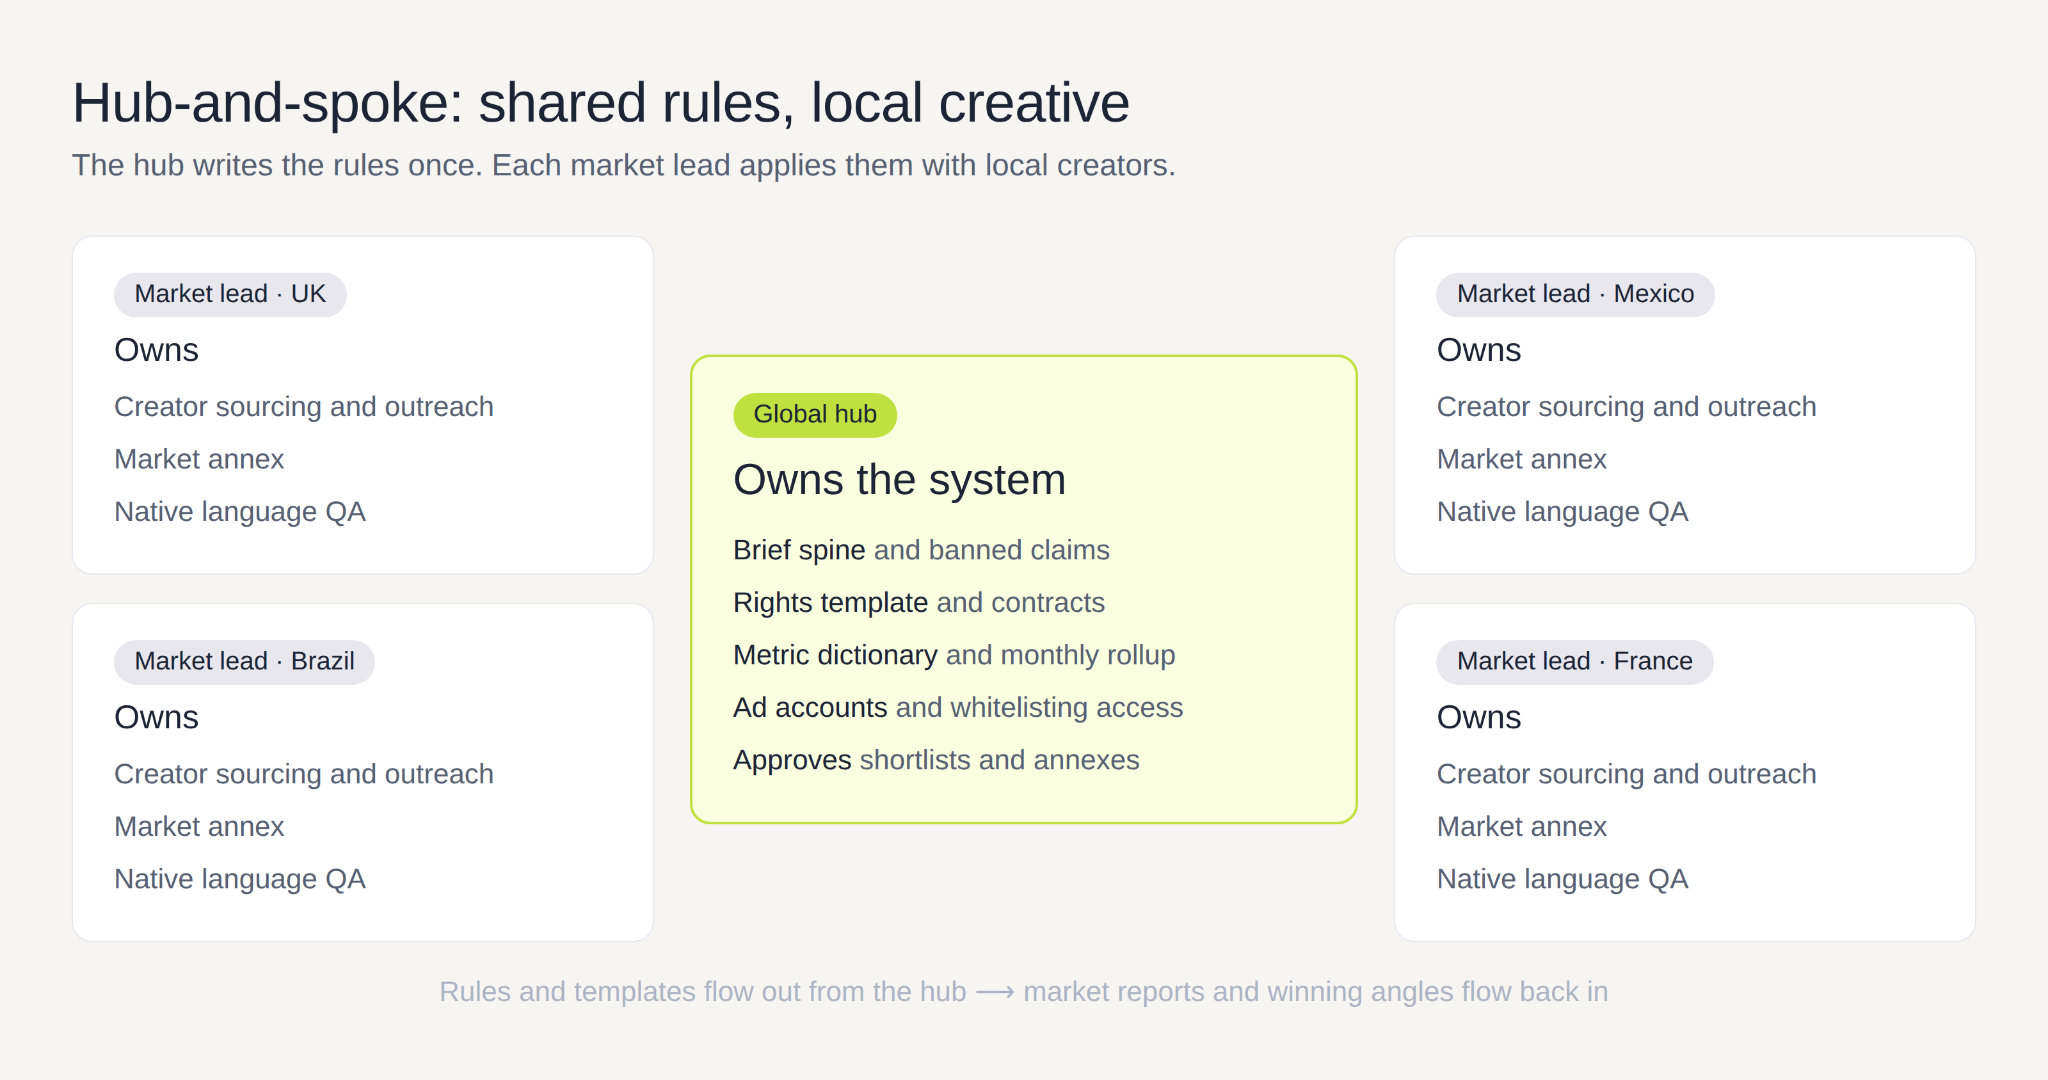Click 'Market annex' in the Brazil card
Viewport: 2048px width, 1080px height.
199,827
